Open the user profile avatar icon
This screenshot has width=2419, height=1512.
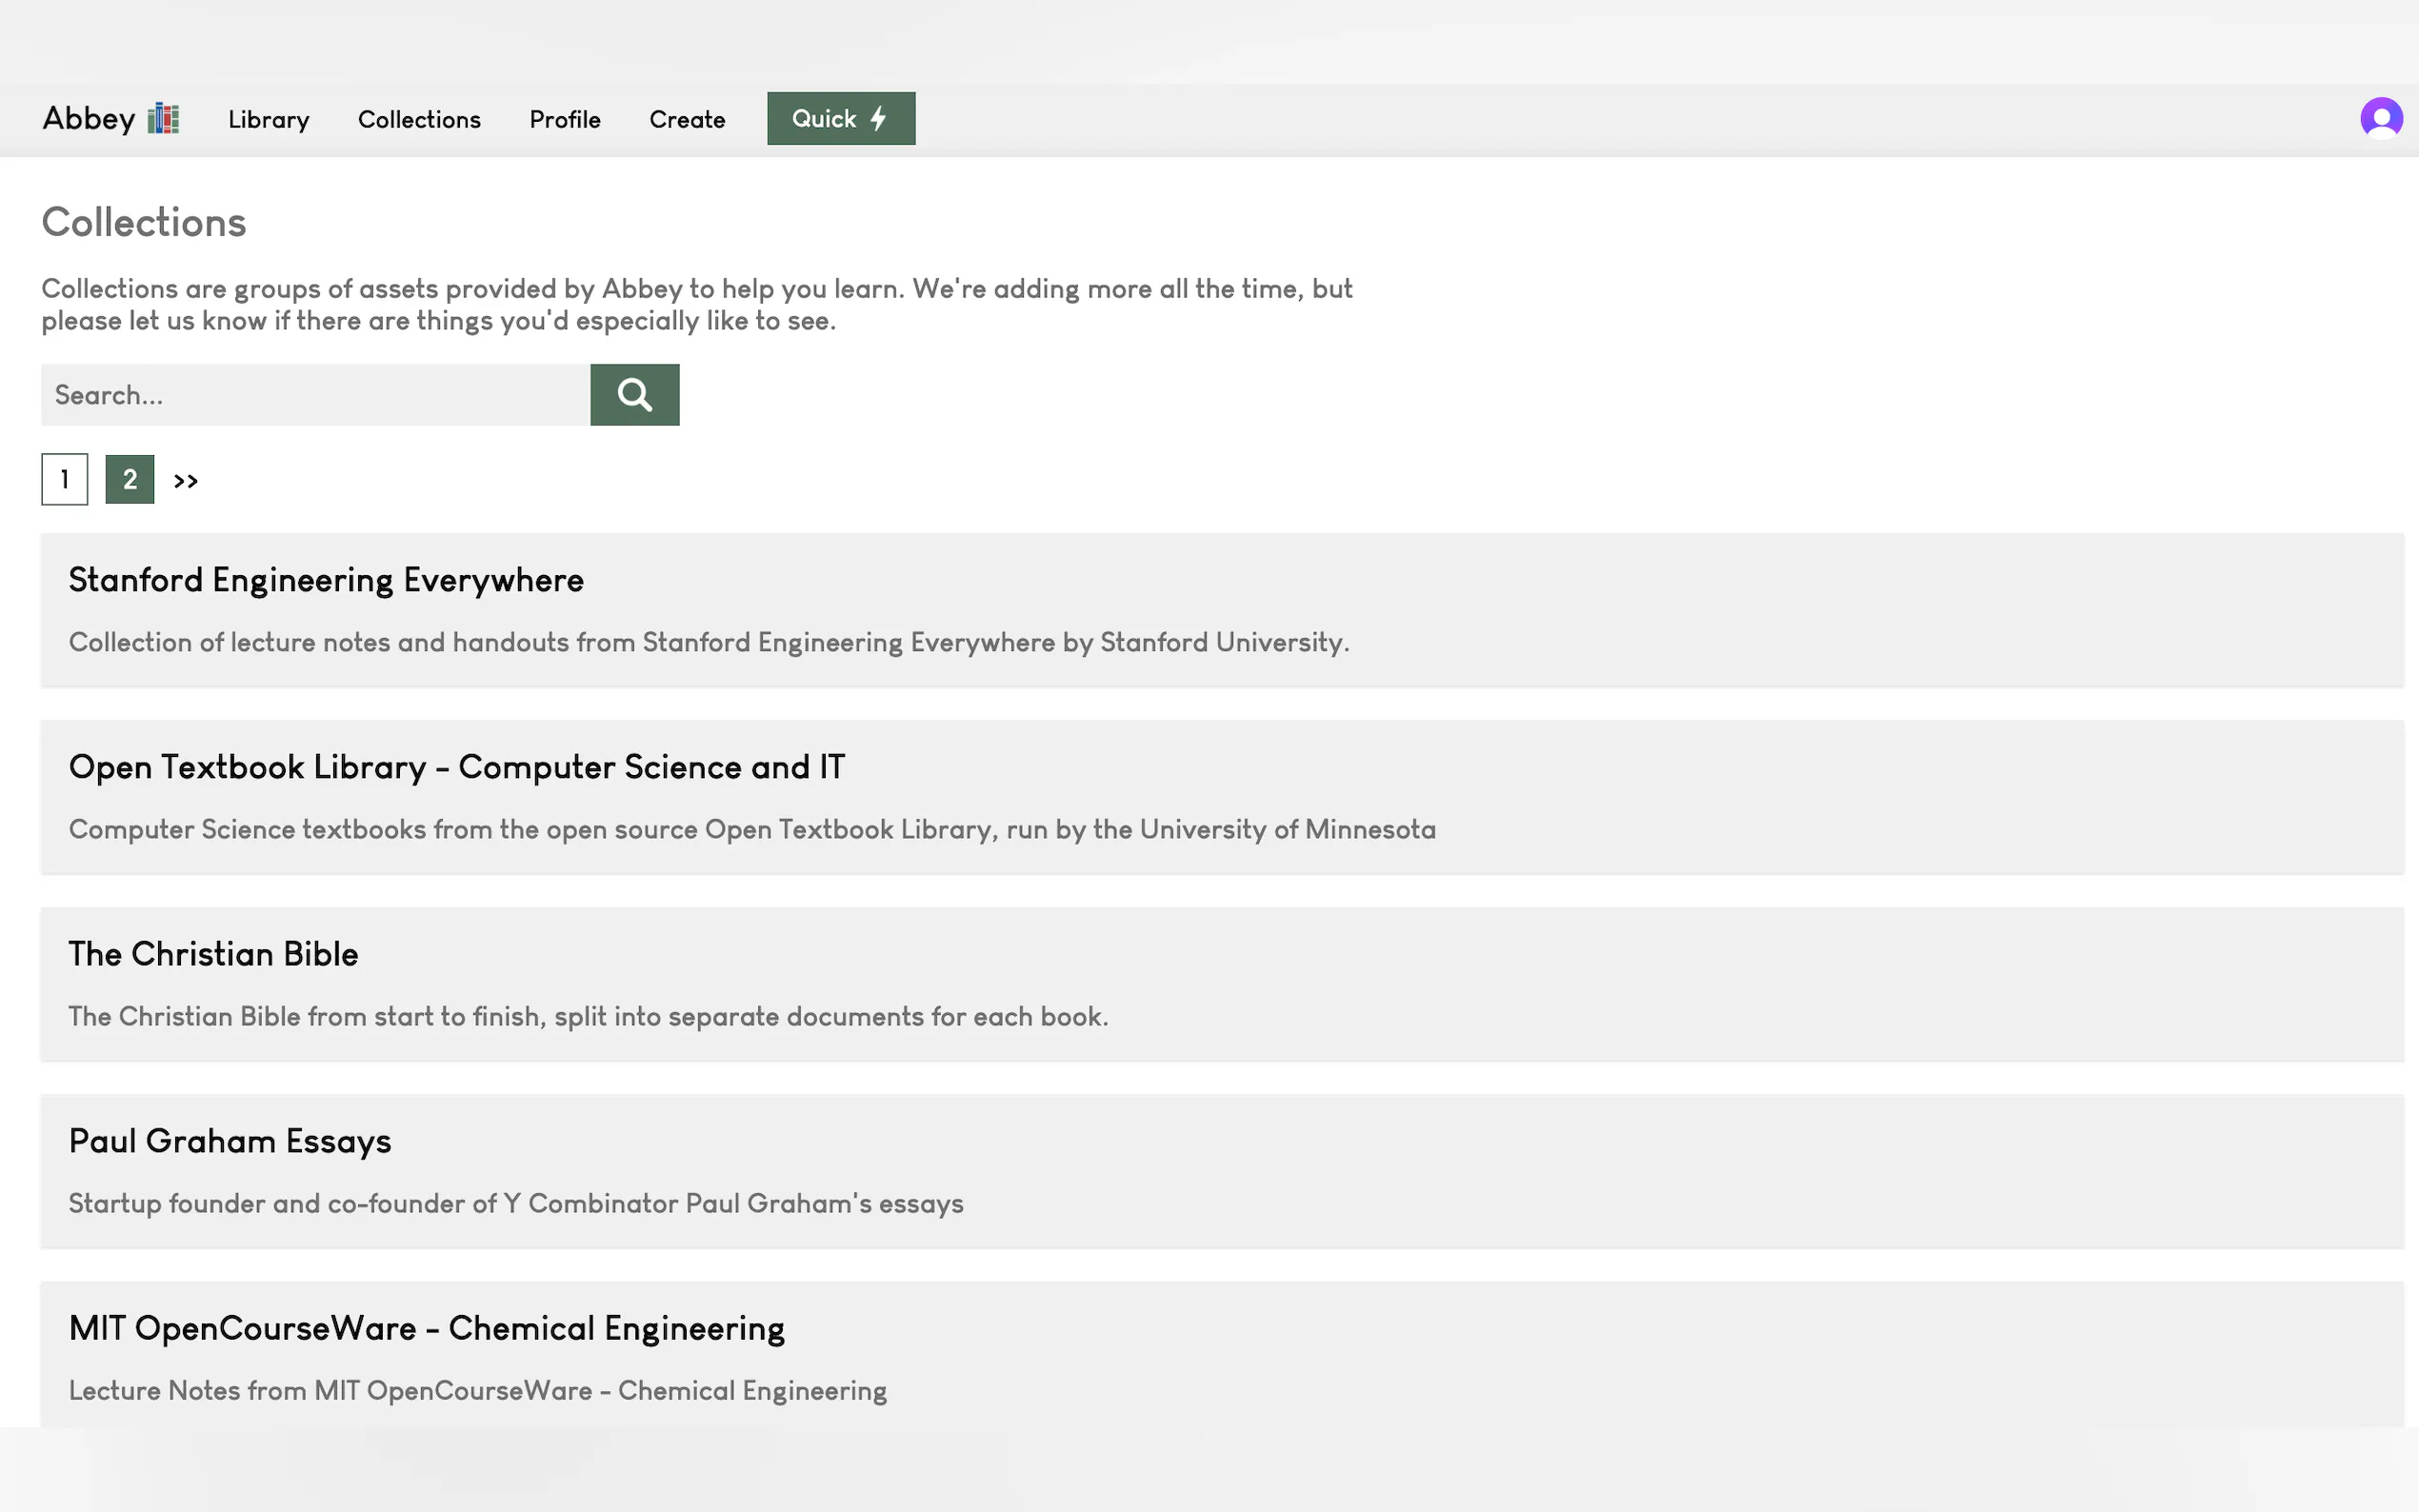point(2381,118)
